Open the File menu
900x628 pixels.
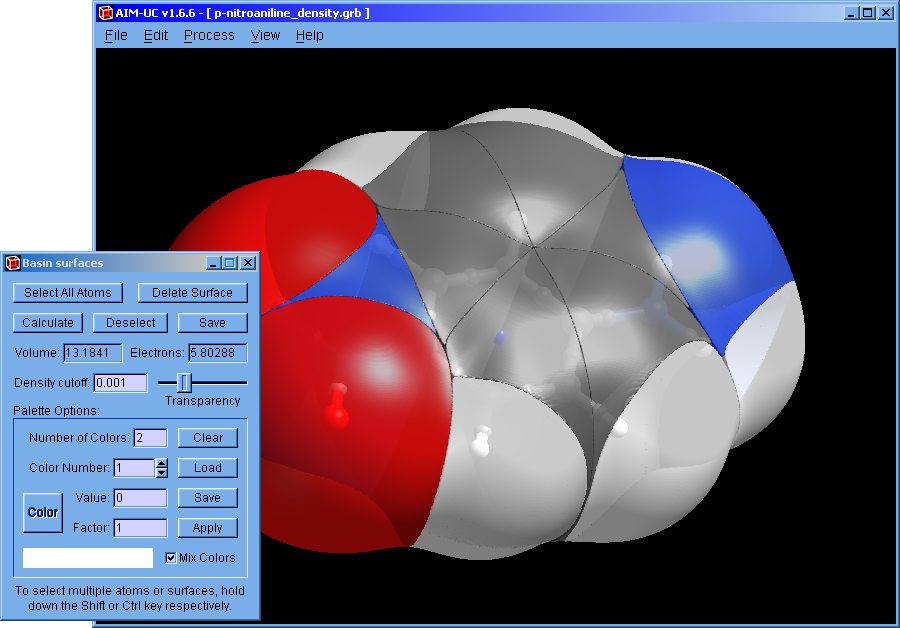coord(116,35)
